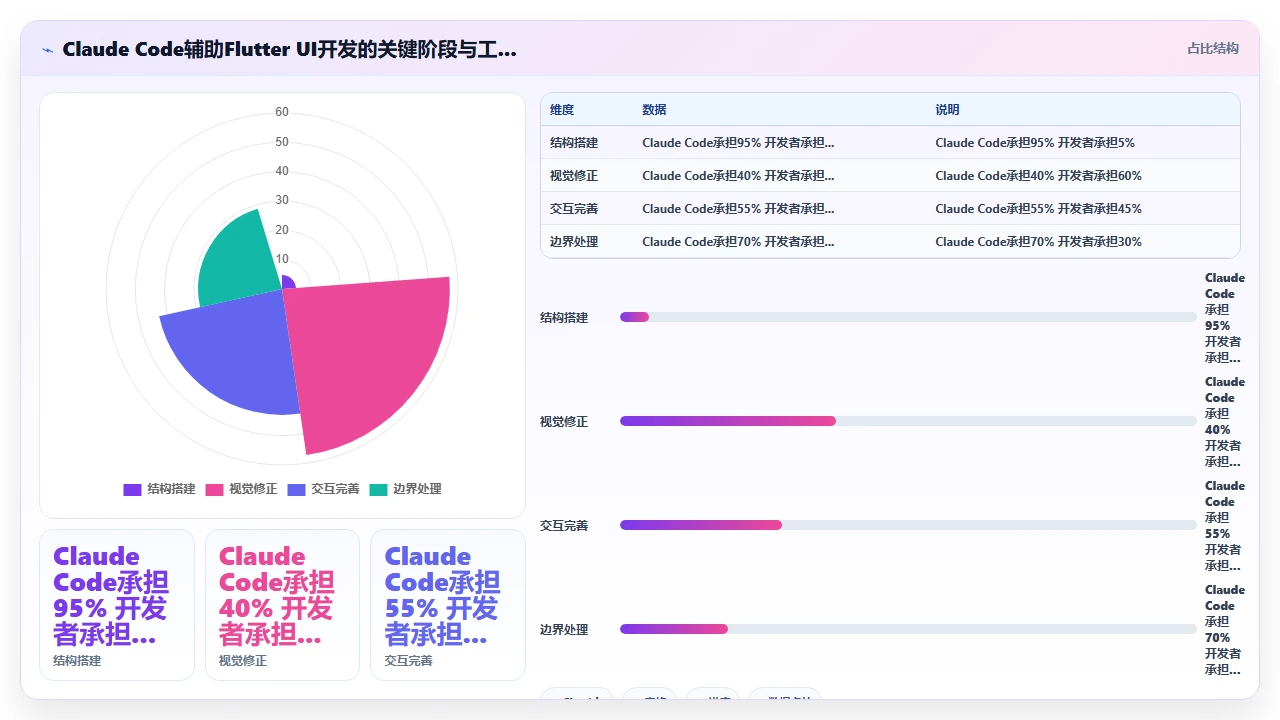Click the 交互完善 progress bar

pyautogui.click(x=908, y=525)
